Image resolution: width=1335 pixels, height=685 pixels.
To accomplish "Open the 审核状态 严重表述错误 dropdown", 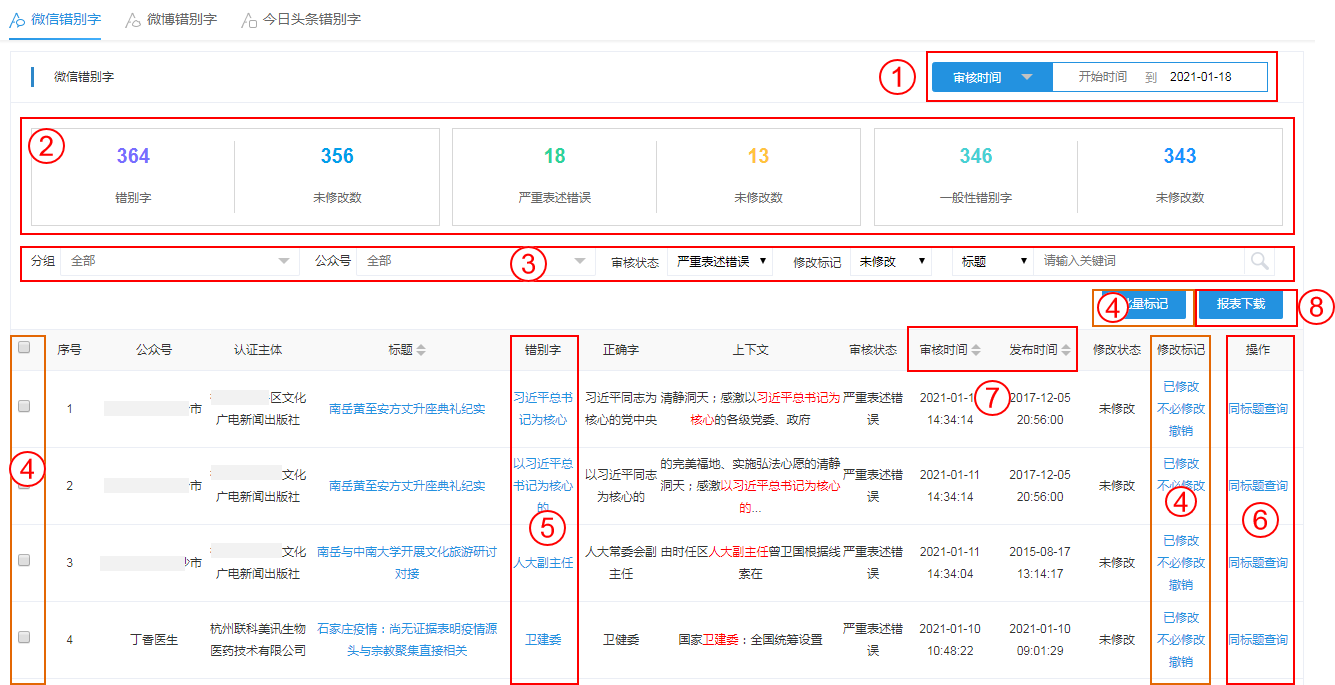I will point(722,261).
